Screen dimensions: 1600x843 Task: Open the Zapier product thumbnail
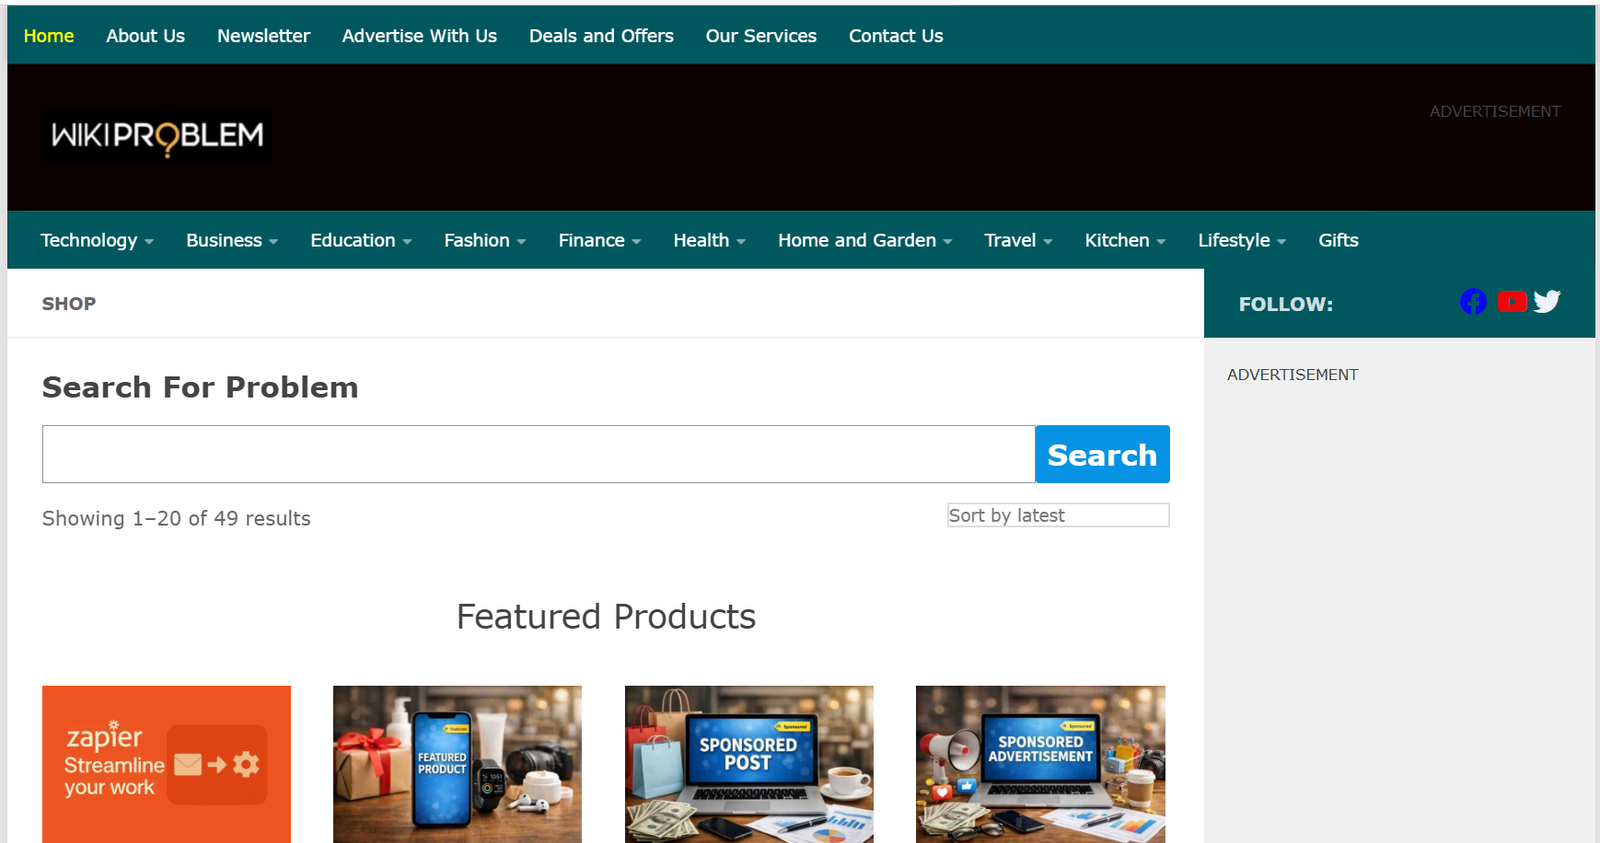pos(166,764)
